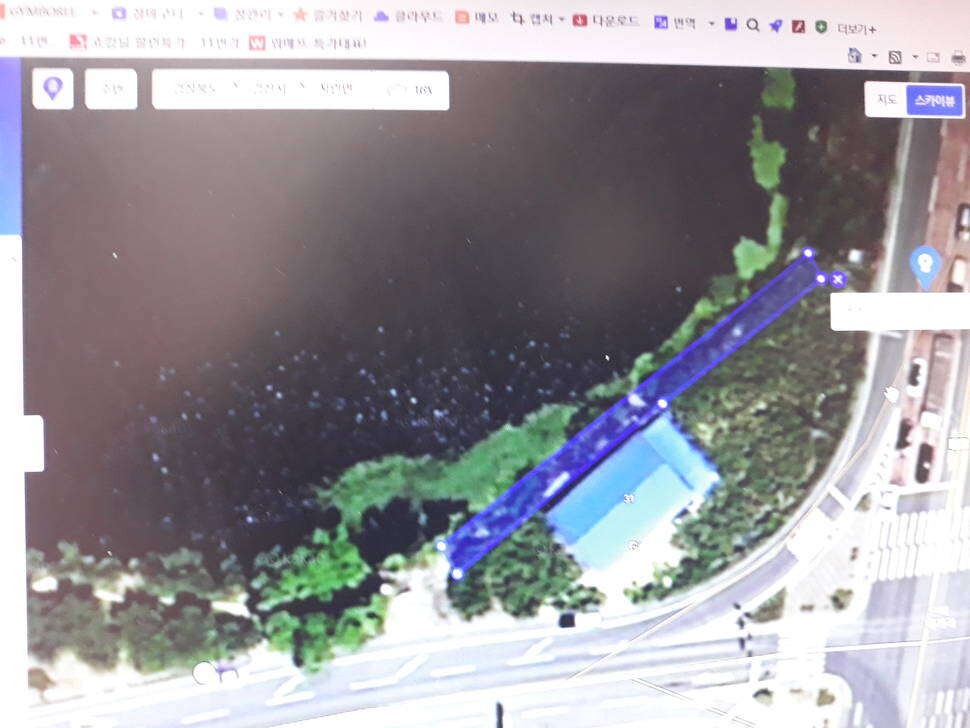970x728 pixels.
Task: Expand the 캡처 capture dropdown arrow
Action: coord(561,20)
